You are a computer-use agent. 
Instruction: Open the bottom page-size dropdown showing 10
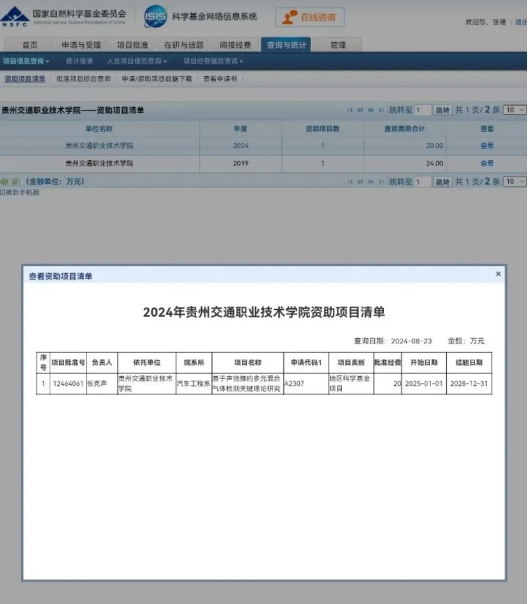[515, 181]
